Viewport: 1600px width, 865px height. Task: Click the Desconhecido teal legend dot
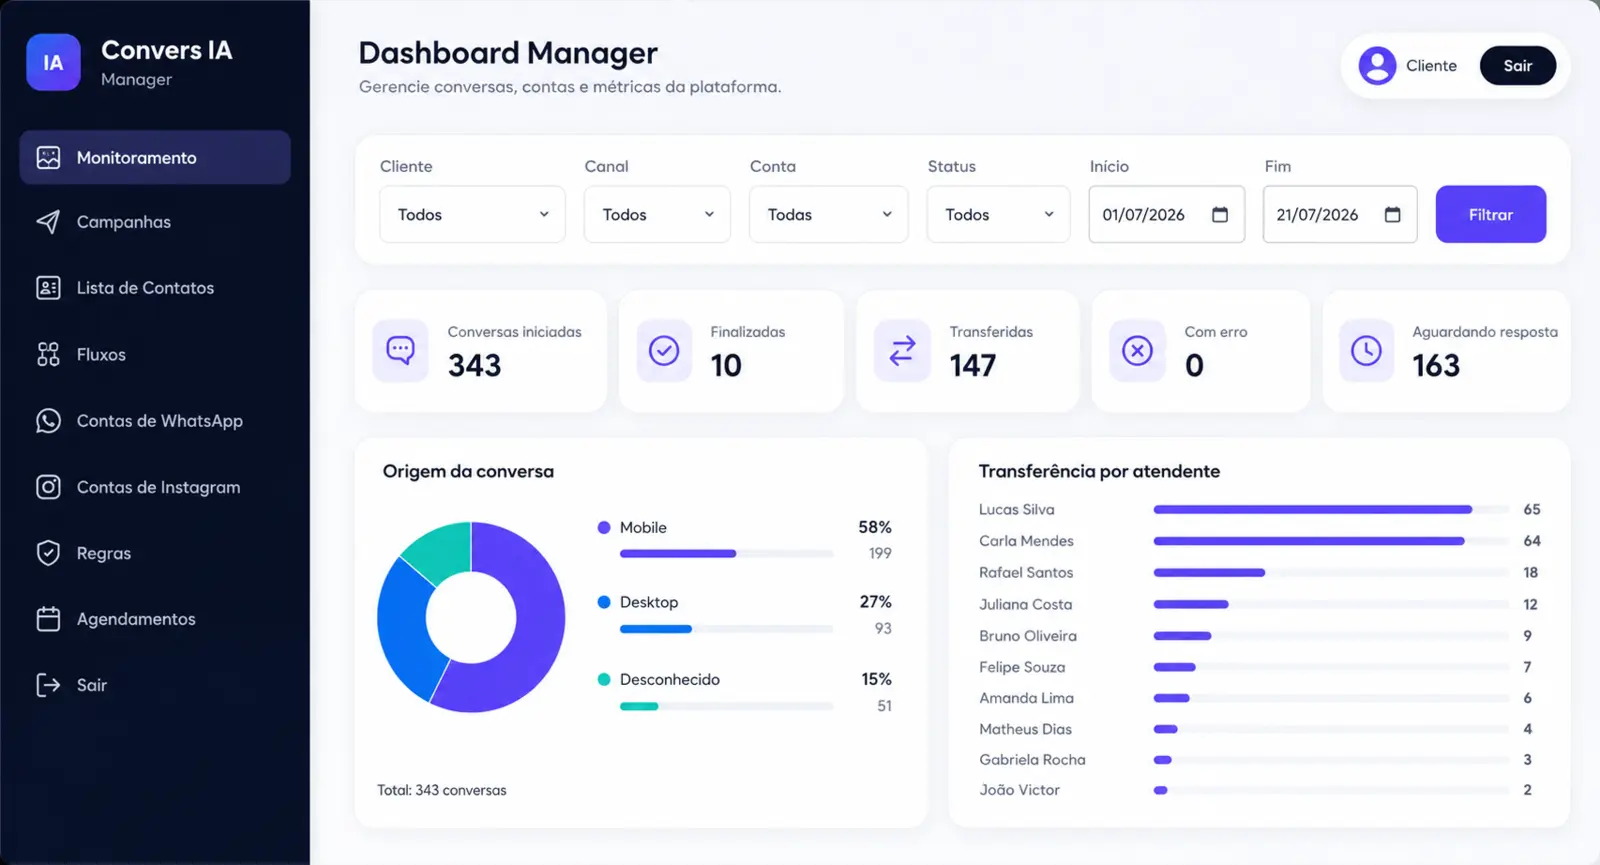(604, 679)
